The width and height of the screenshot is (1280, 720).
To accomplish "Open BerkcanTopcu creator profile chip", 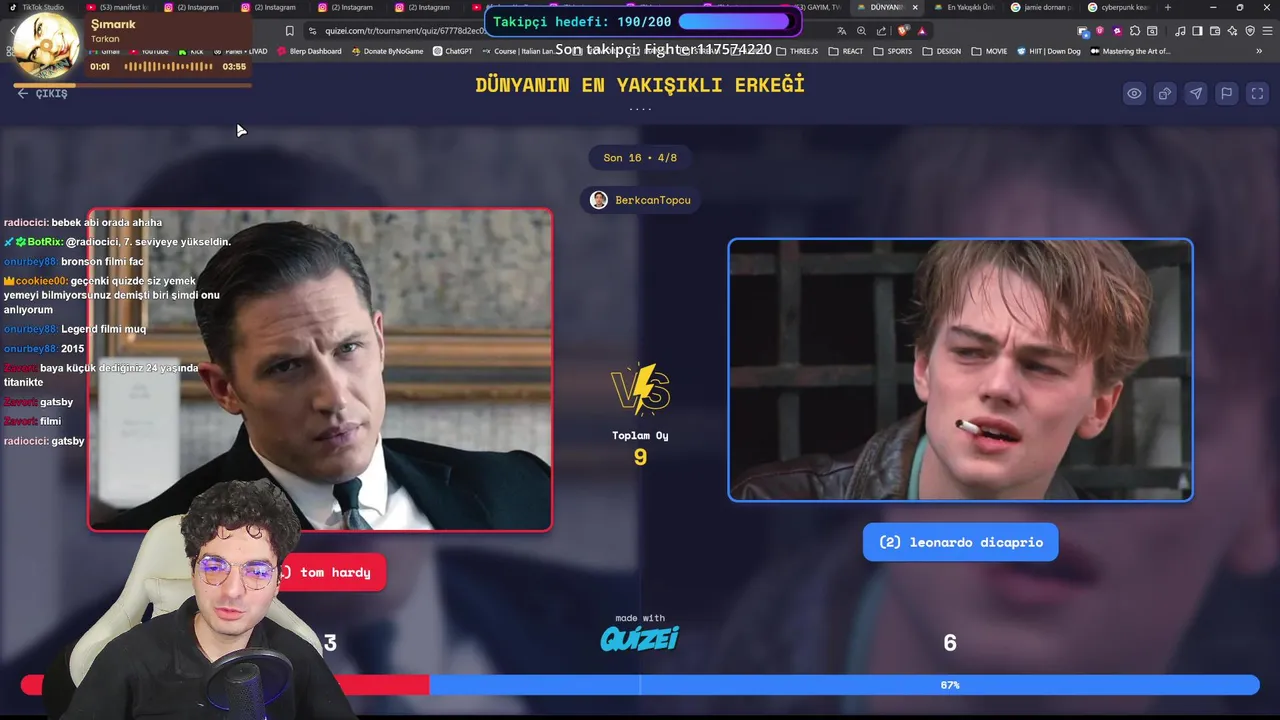I will point(640,200).
